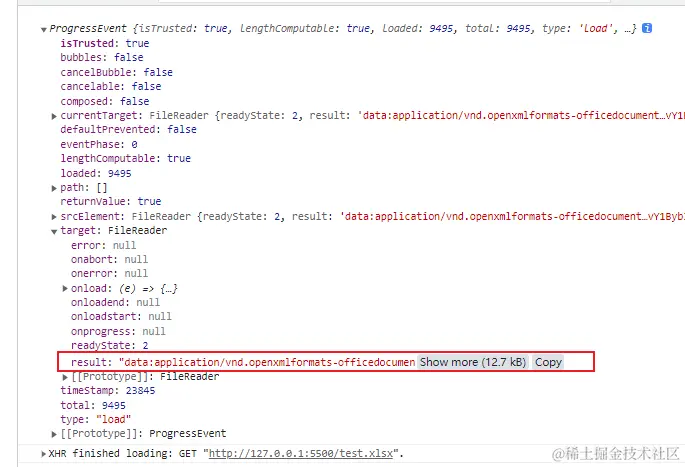Screen dimensions: 685x467
Task: Open the http://127.0.0.1:5500/test.xlsx link
Action: tap(301, 453)
